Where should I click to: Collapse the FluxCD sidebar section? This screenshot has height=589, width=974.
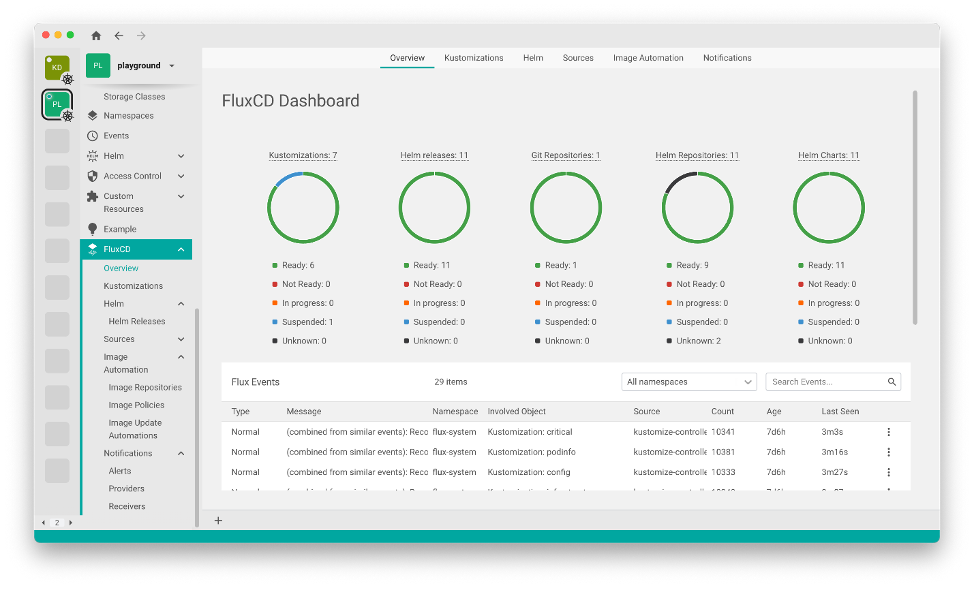[181, 249]
